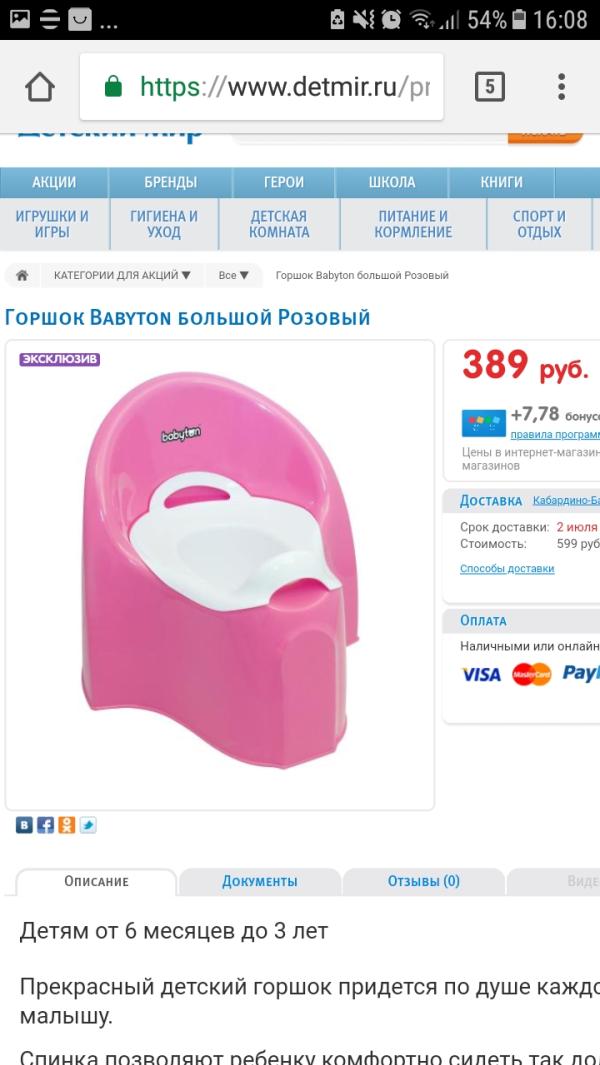This screenshot has height=1065, width=600.
Task: Click the Способы доставки link
Action: pyautogui.click(x=507, y=568)
